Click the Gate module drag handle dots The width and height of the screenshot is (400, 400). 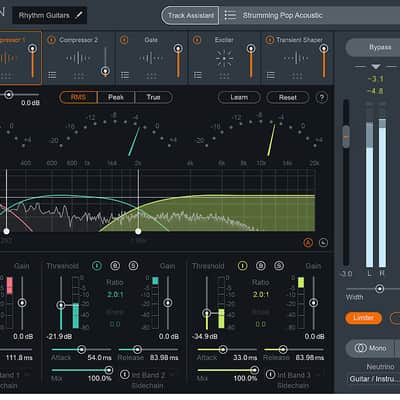[151, 76]
